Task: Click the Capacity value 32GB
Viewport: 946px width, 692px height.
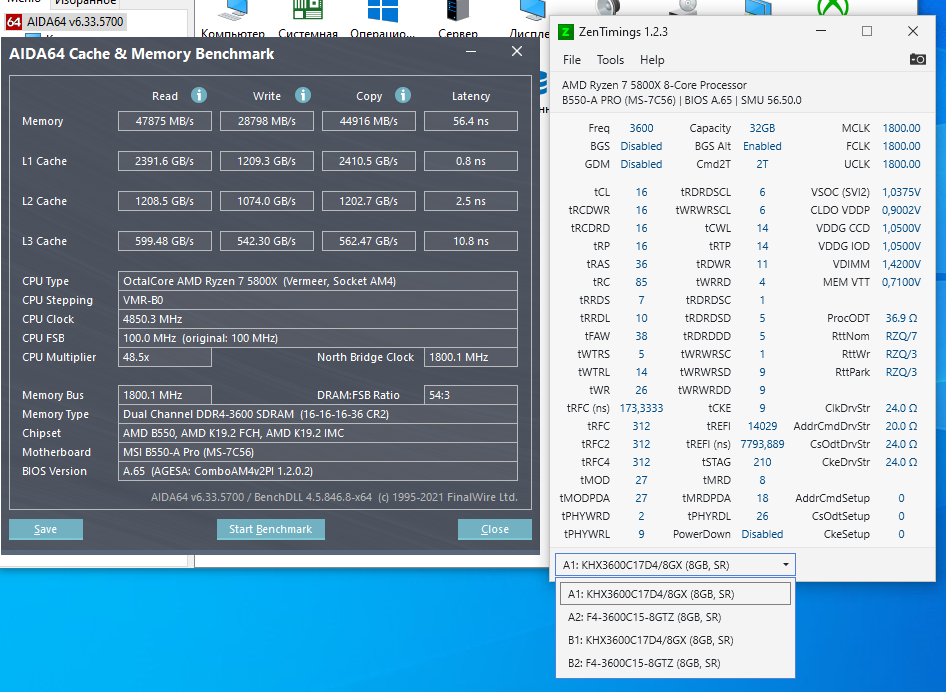Action: [x=762, y=128]
